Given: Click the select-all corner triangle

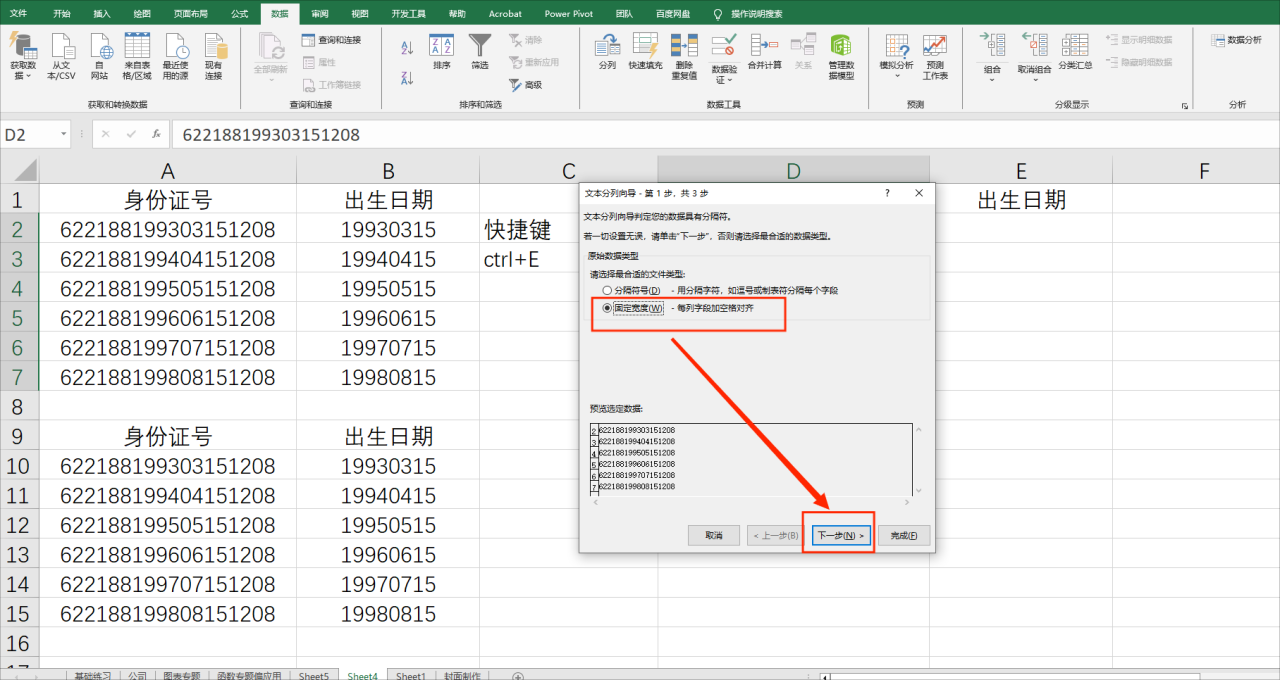Looking at the screenshot, I should click(24, 170).
